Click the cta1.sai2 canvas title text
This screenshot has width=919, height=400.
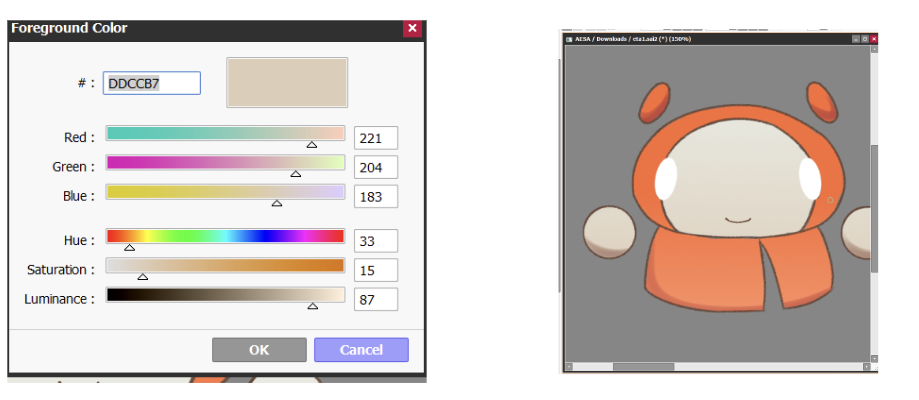click(x=633, y=39)
